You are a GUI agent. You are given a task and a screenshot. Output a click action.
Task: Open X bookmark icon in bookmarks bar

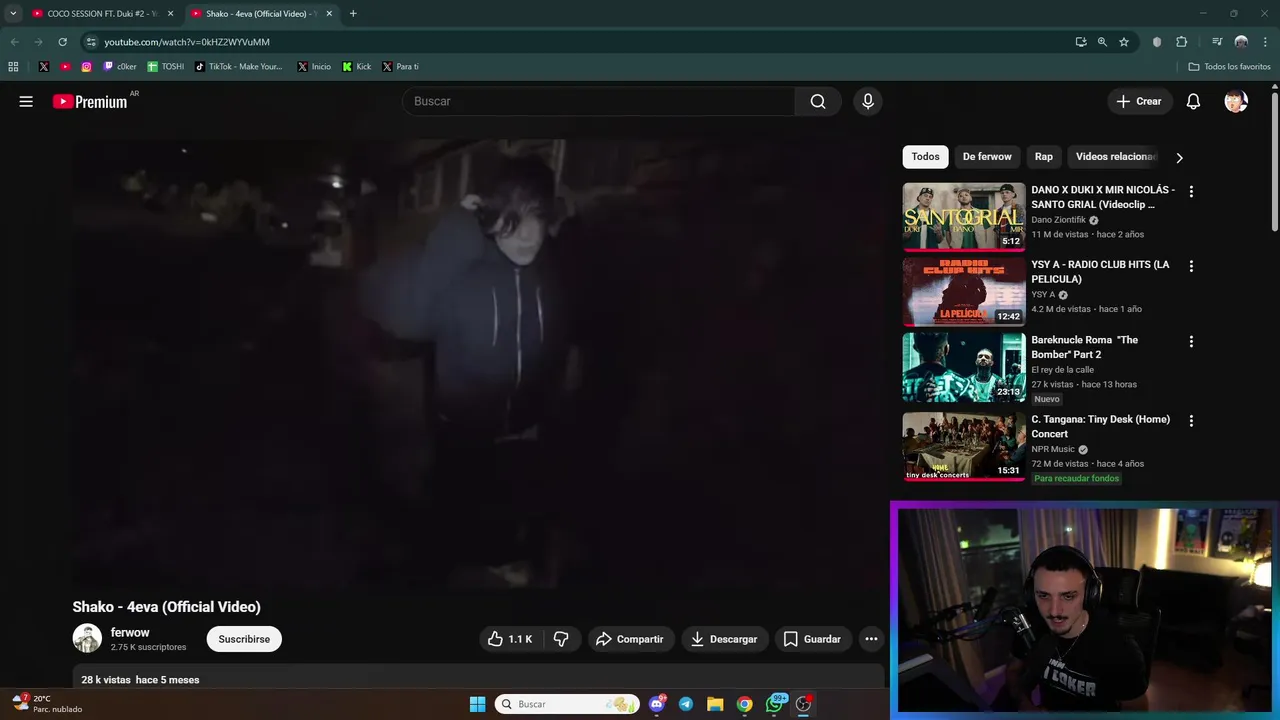[x=44, y=67]
